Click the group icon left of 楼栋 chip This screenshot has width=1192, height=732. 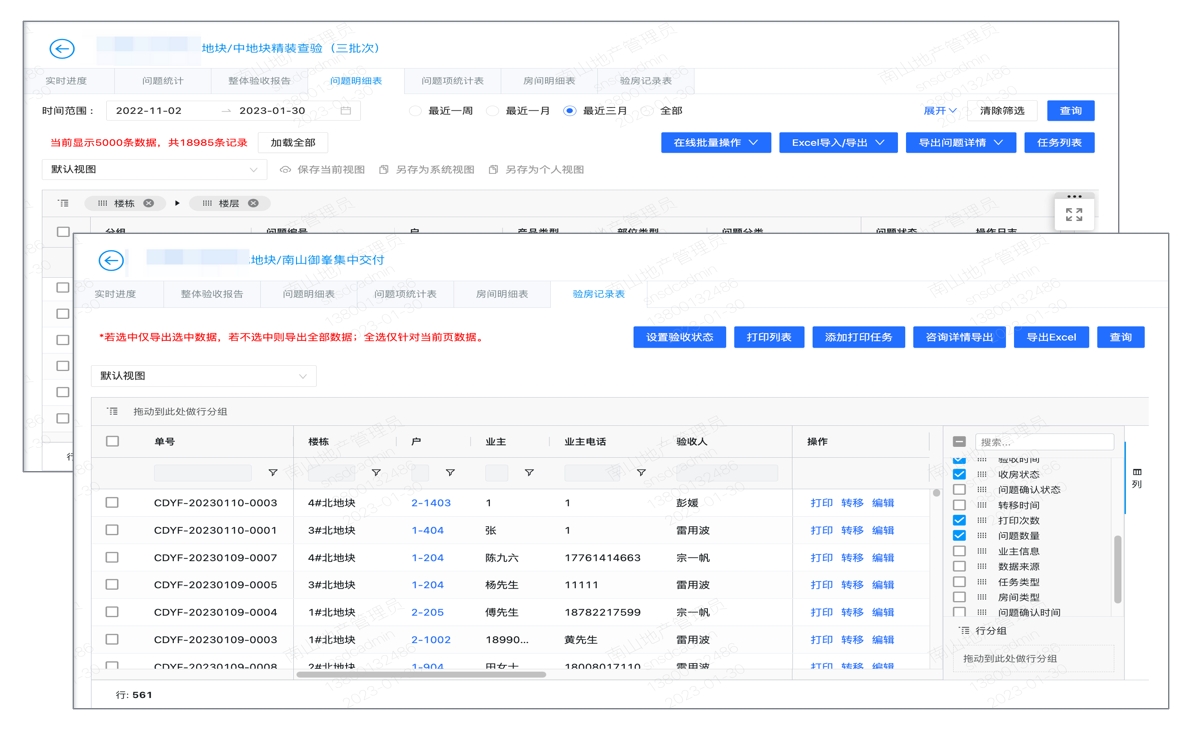[x=63, y=203]
